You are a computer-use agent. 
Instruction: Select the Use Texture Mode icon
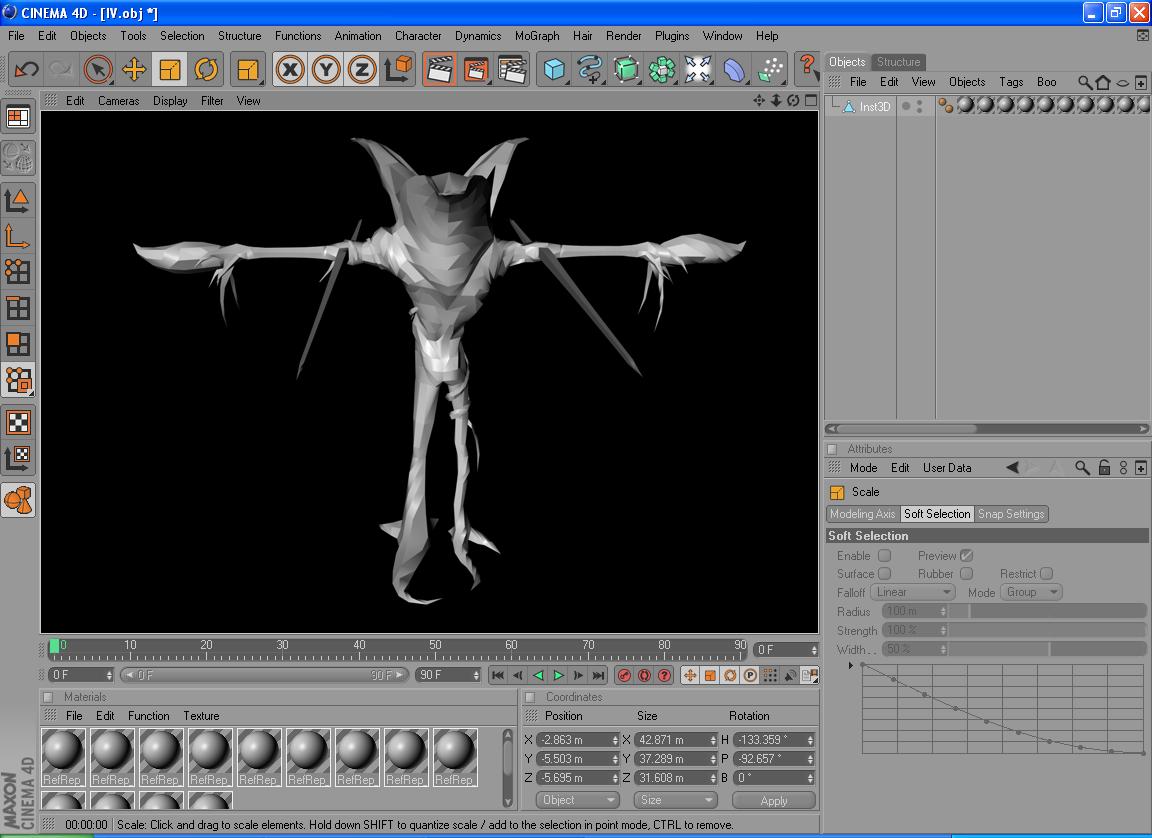tap(18, 421)
